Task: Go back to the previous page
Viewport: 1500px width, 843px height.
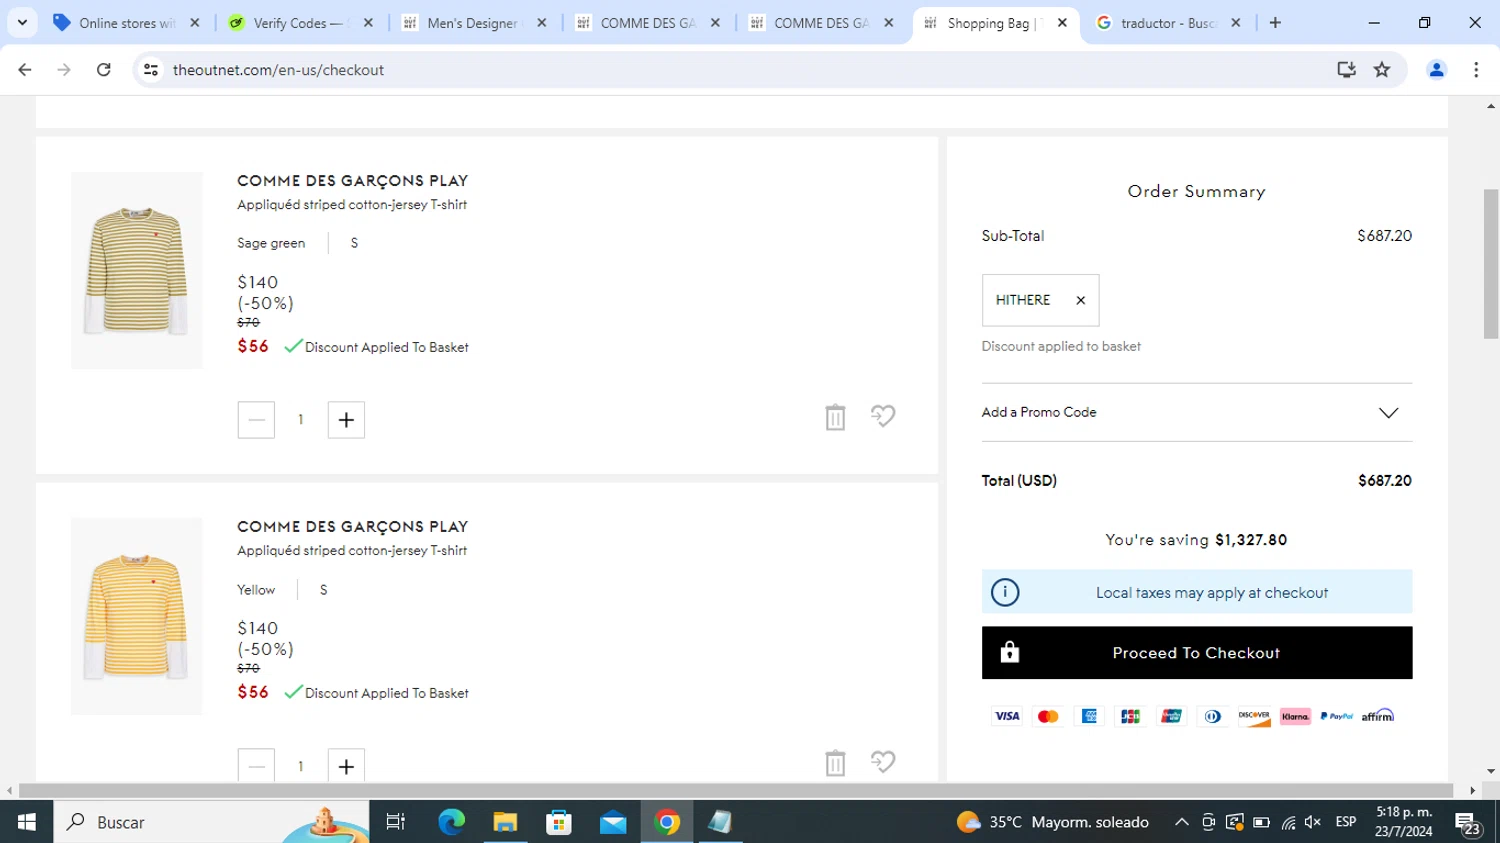Action: pos(25,70)
